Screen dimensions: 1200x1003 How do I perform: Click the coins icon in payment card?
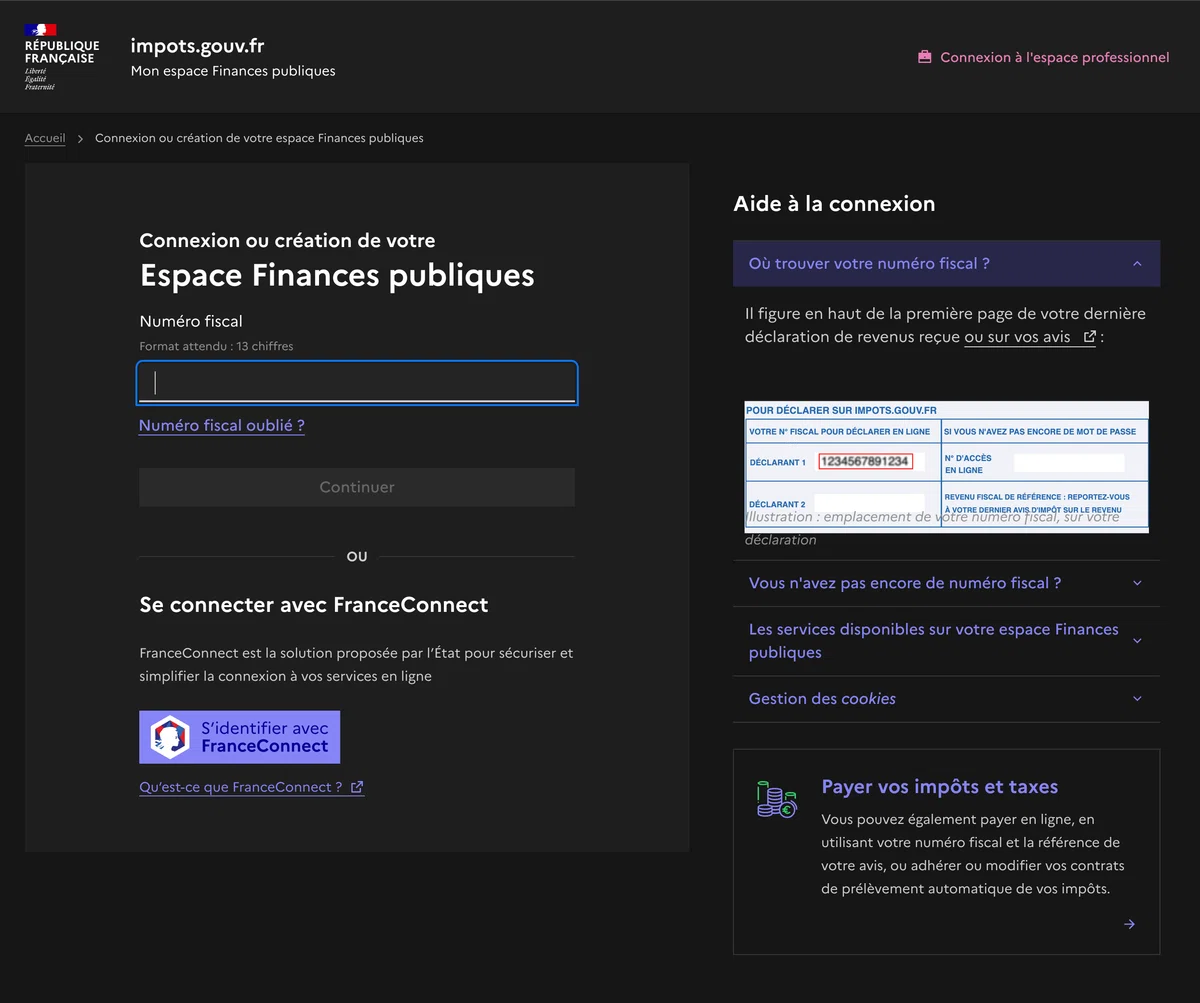point(776,799)
